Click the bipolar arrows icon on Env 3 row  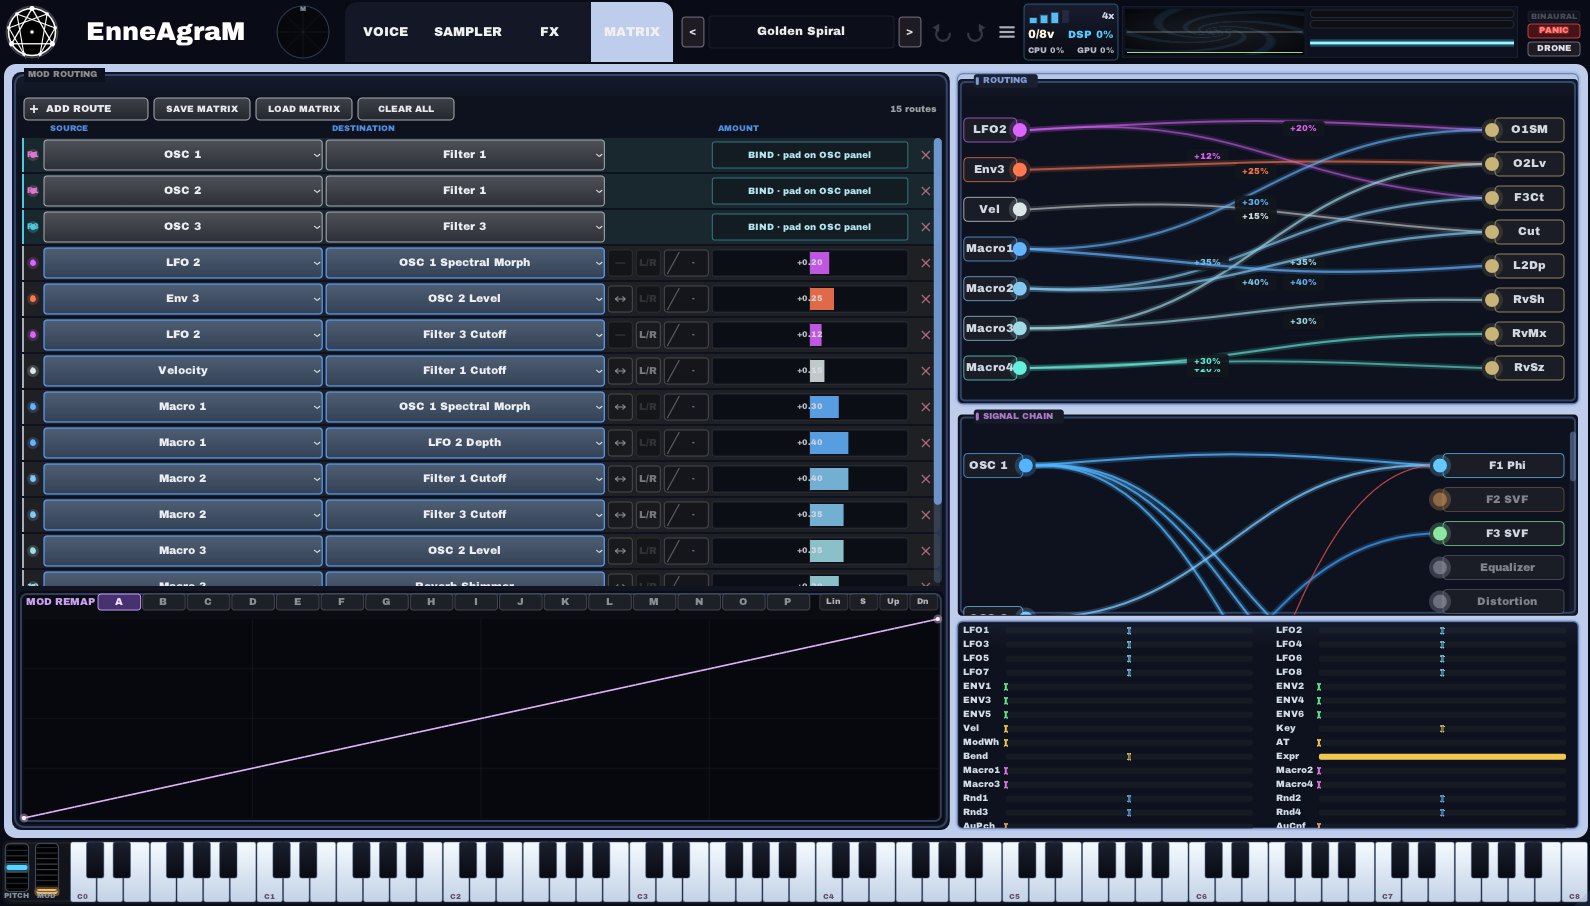coord(621,299)
